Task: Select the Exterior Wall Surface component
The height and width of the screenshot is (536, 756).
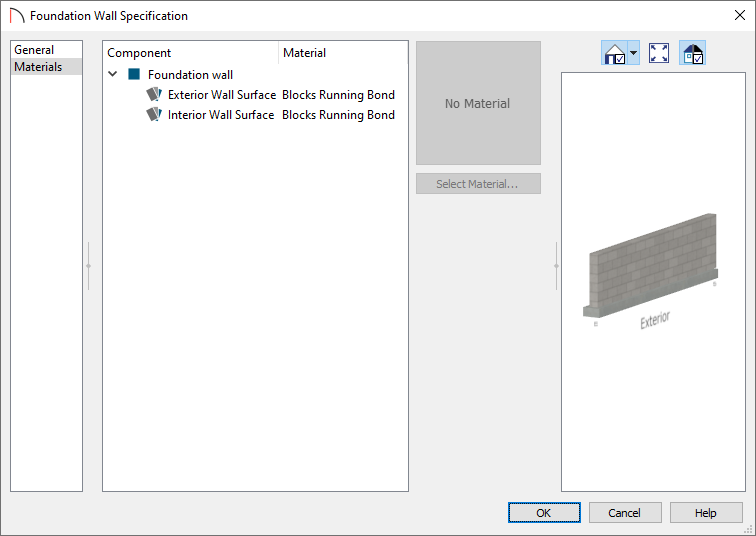Action: coord(222,94)
